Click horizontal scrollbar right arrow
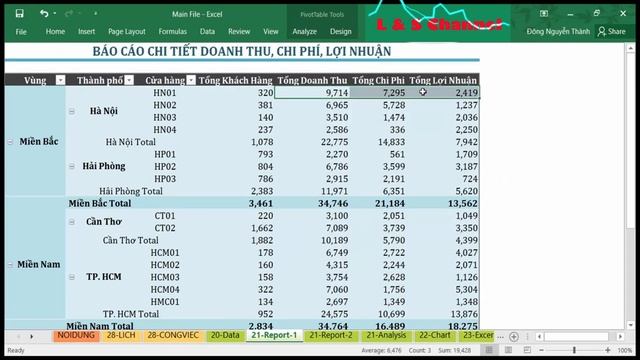 [x=620, y=337]
